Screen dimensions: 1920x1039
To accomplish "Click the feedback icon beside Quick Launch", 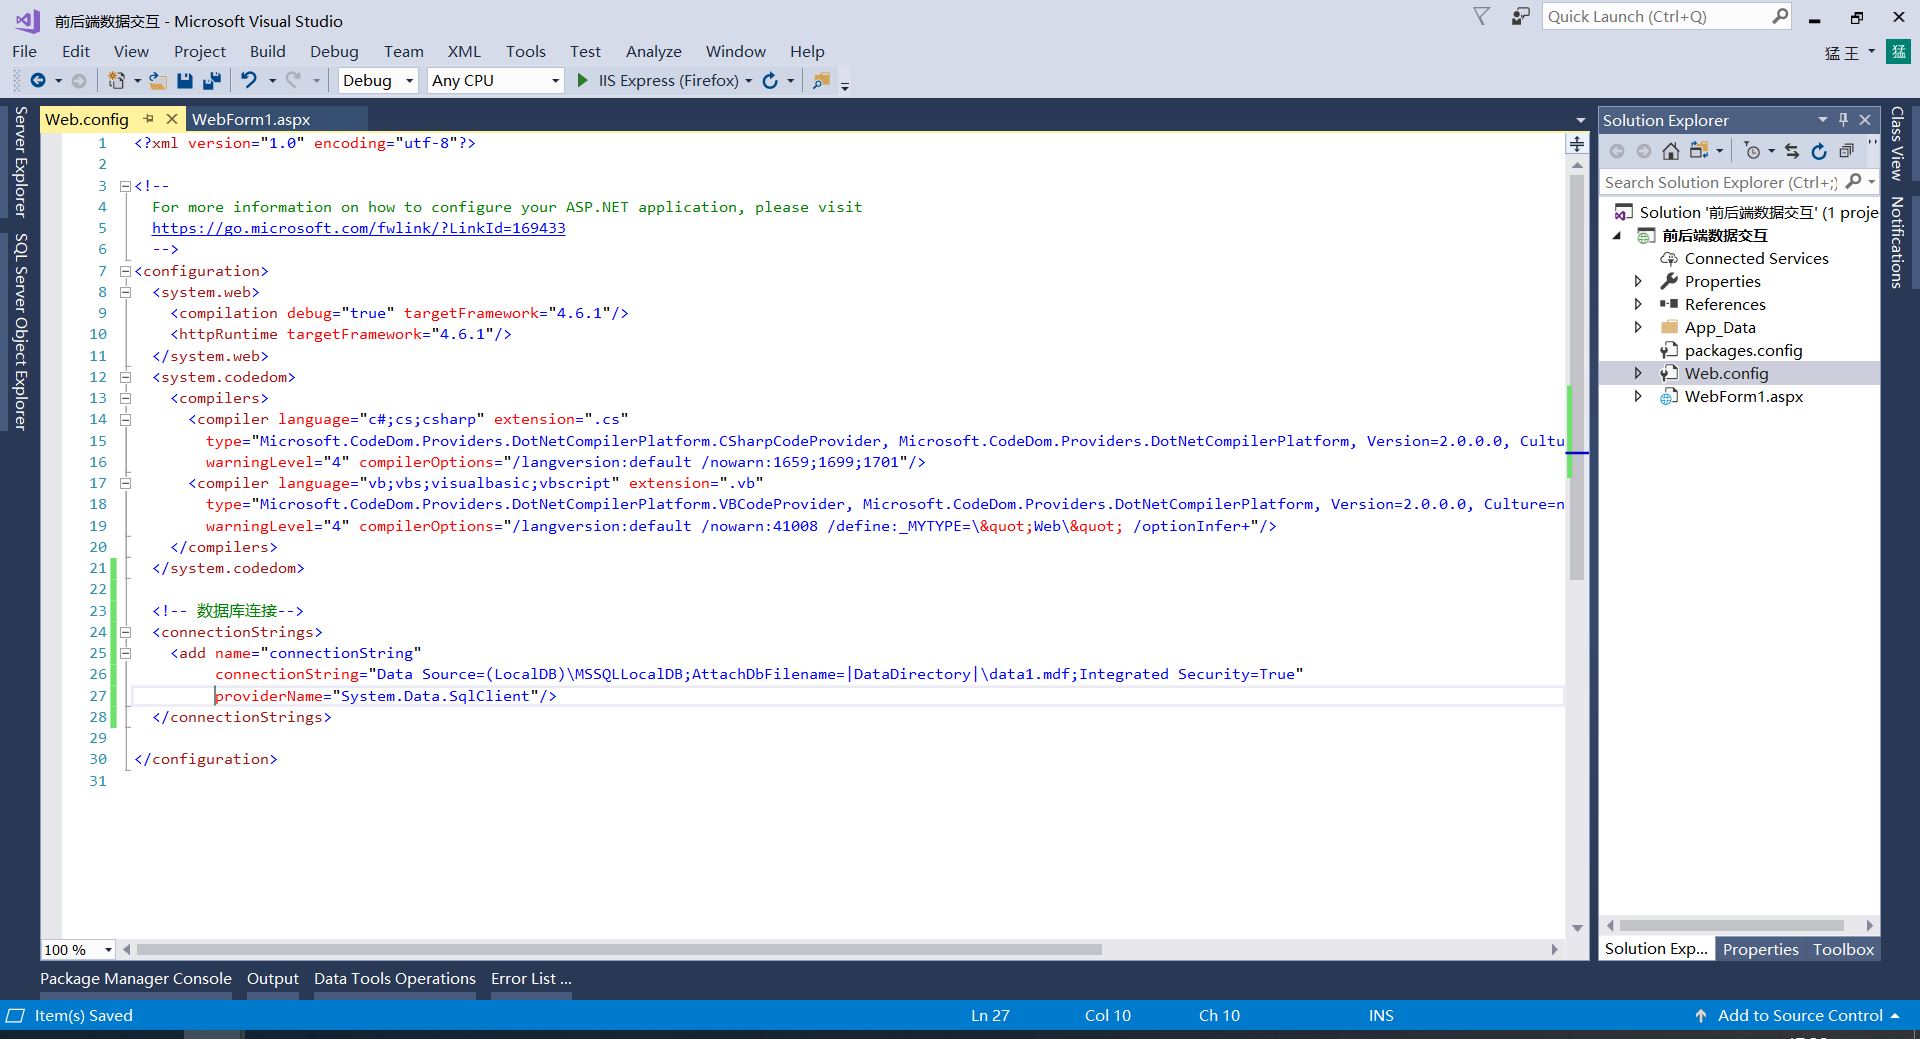I will click(x=1521, y=16).
